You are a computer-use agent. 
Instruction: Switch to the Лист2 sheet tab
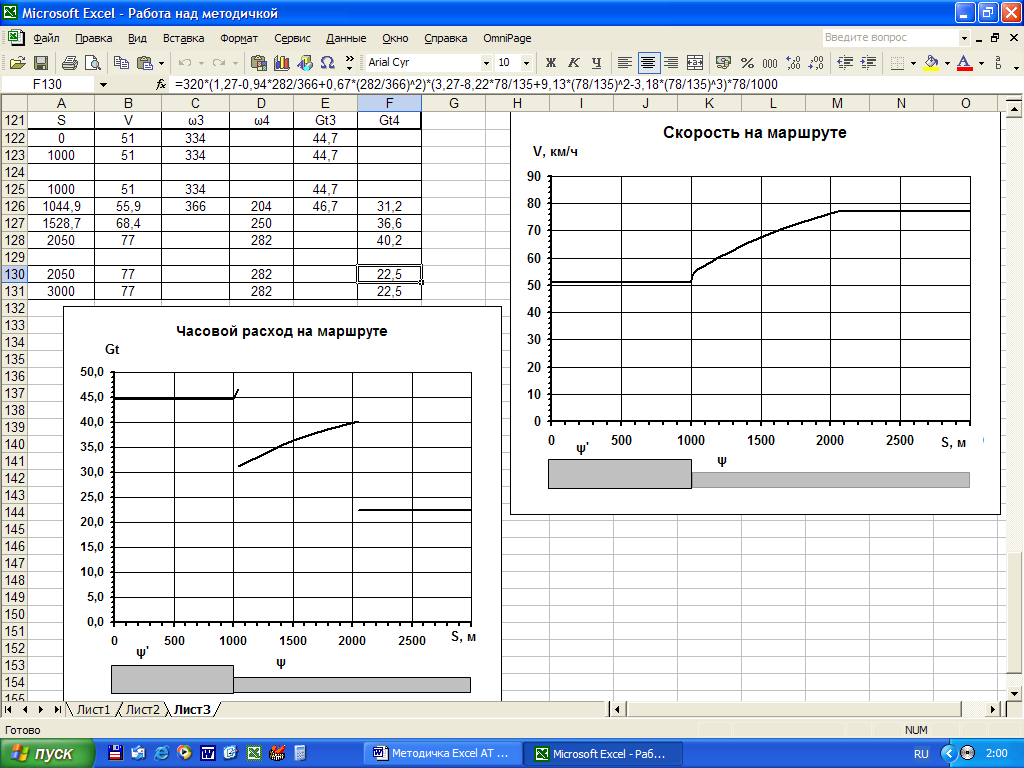[142, 709]
